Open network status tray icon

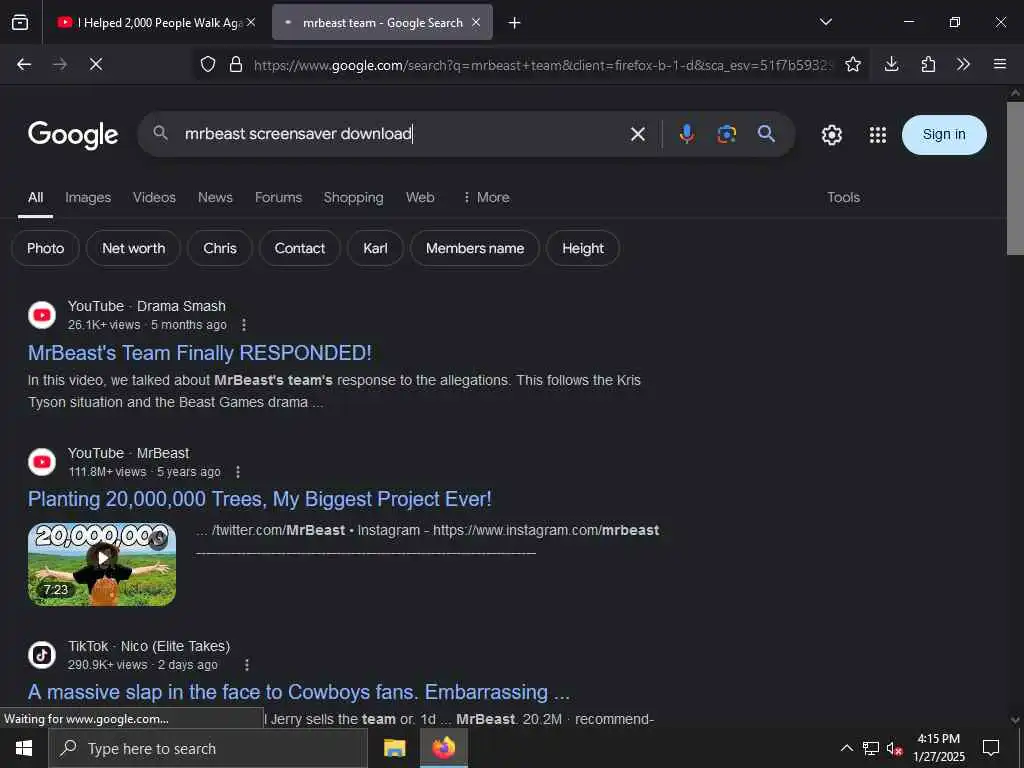point(871,748)
